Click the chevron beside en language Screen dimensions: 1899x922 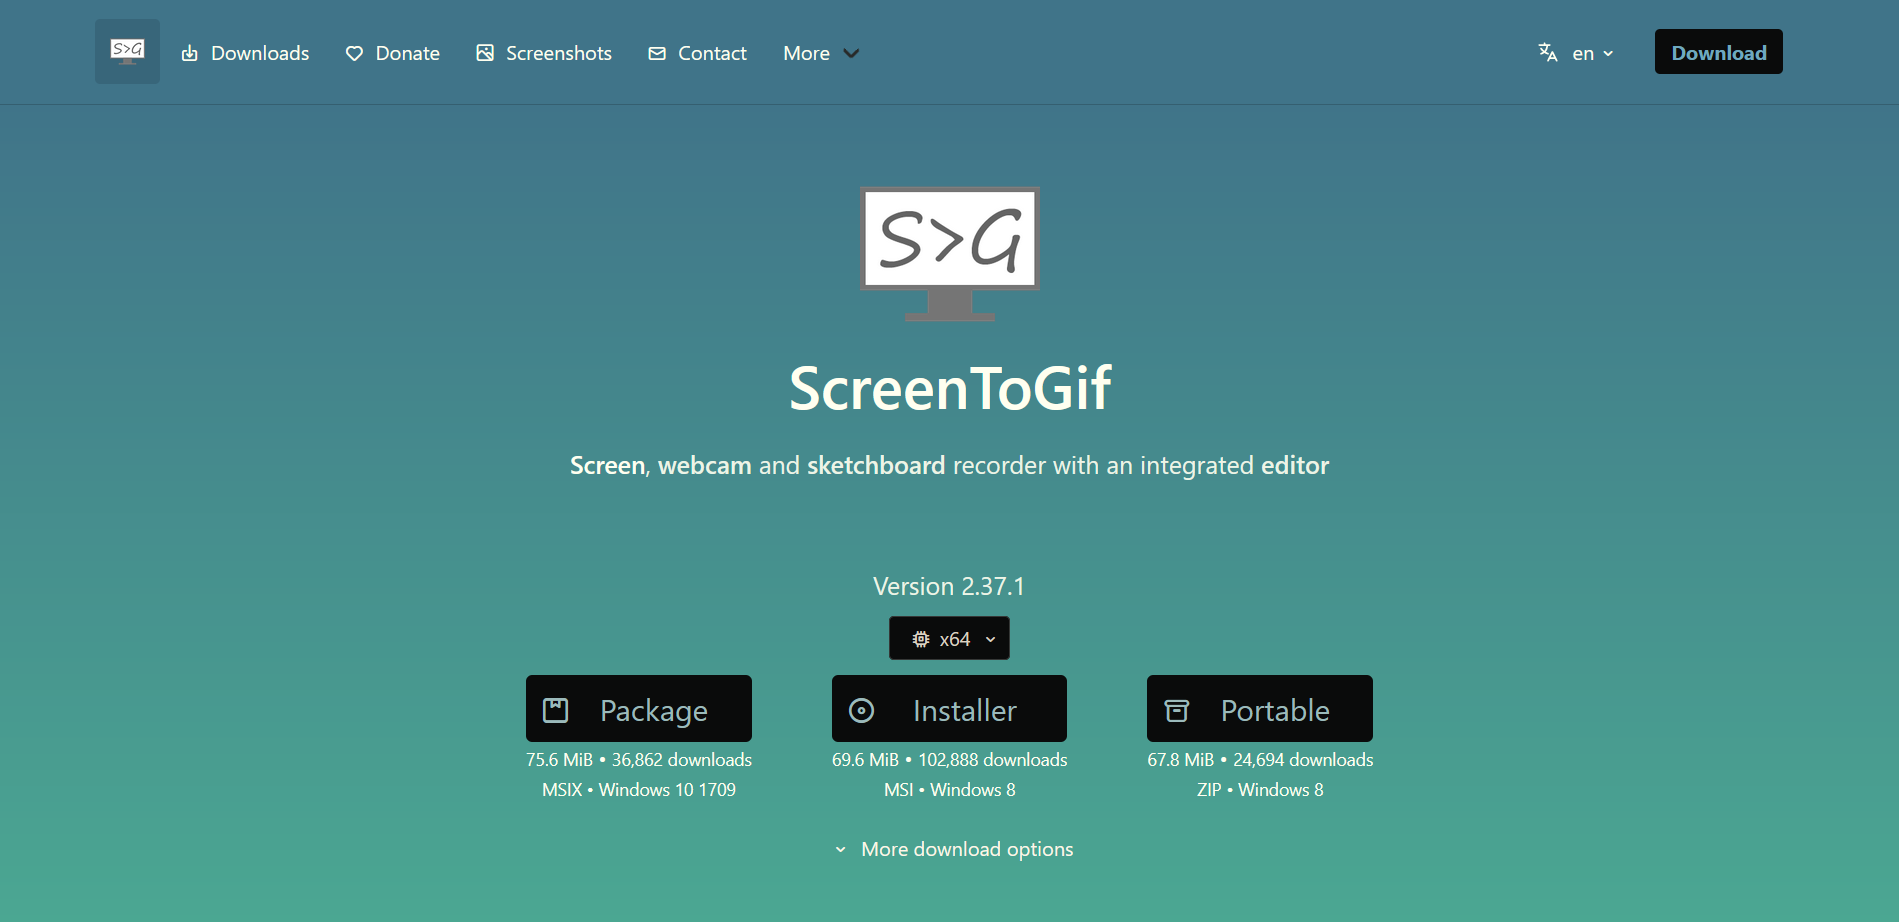(x=1608, y=54)
